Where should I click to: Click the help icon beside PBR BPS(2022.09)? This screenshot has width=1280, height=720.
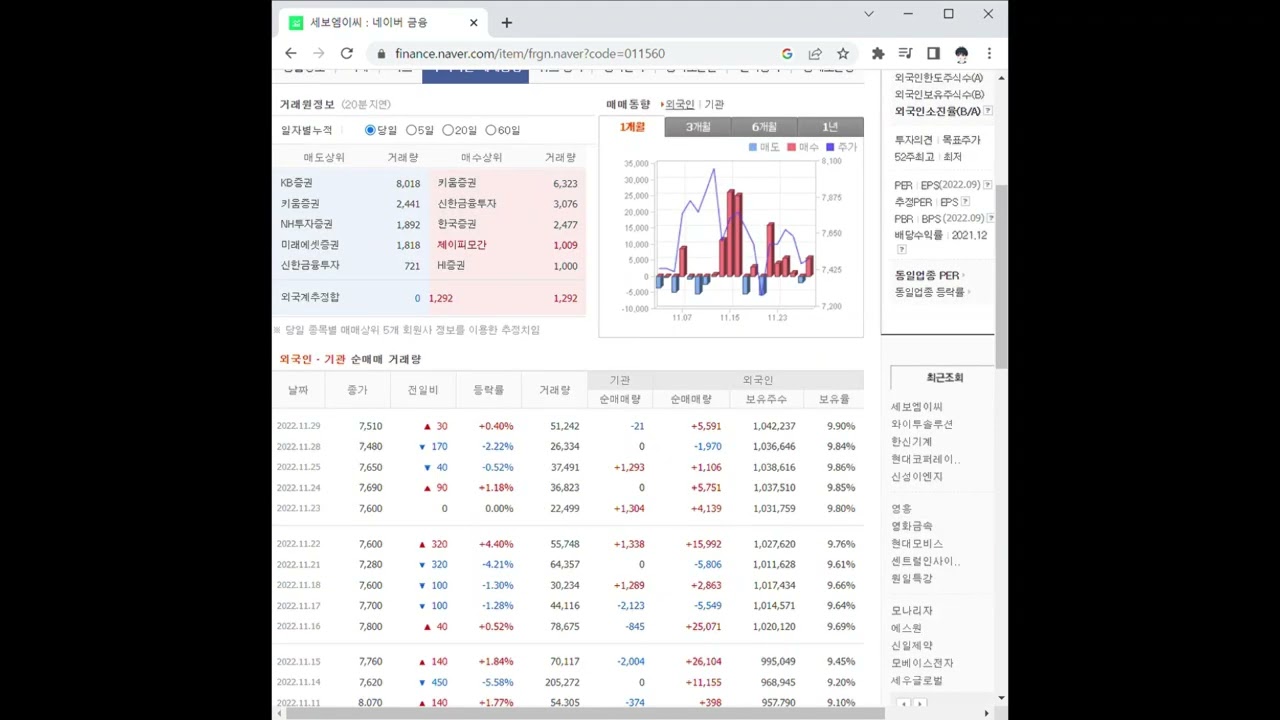point(990,218)
